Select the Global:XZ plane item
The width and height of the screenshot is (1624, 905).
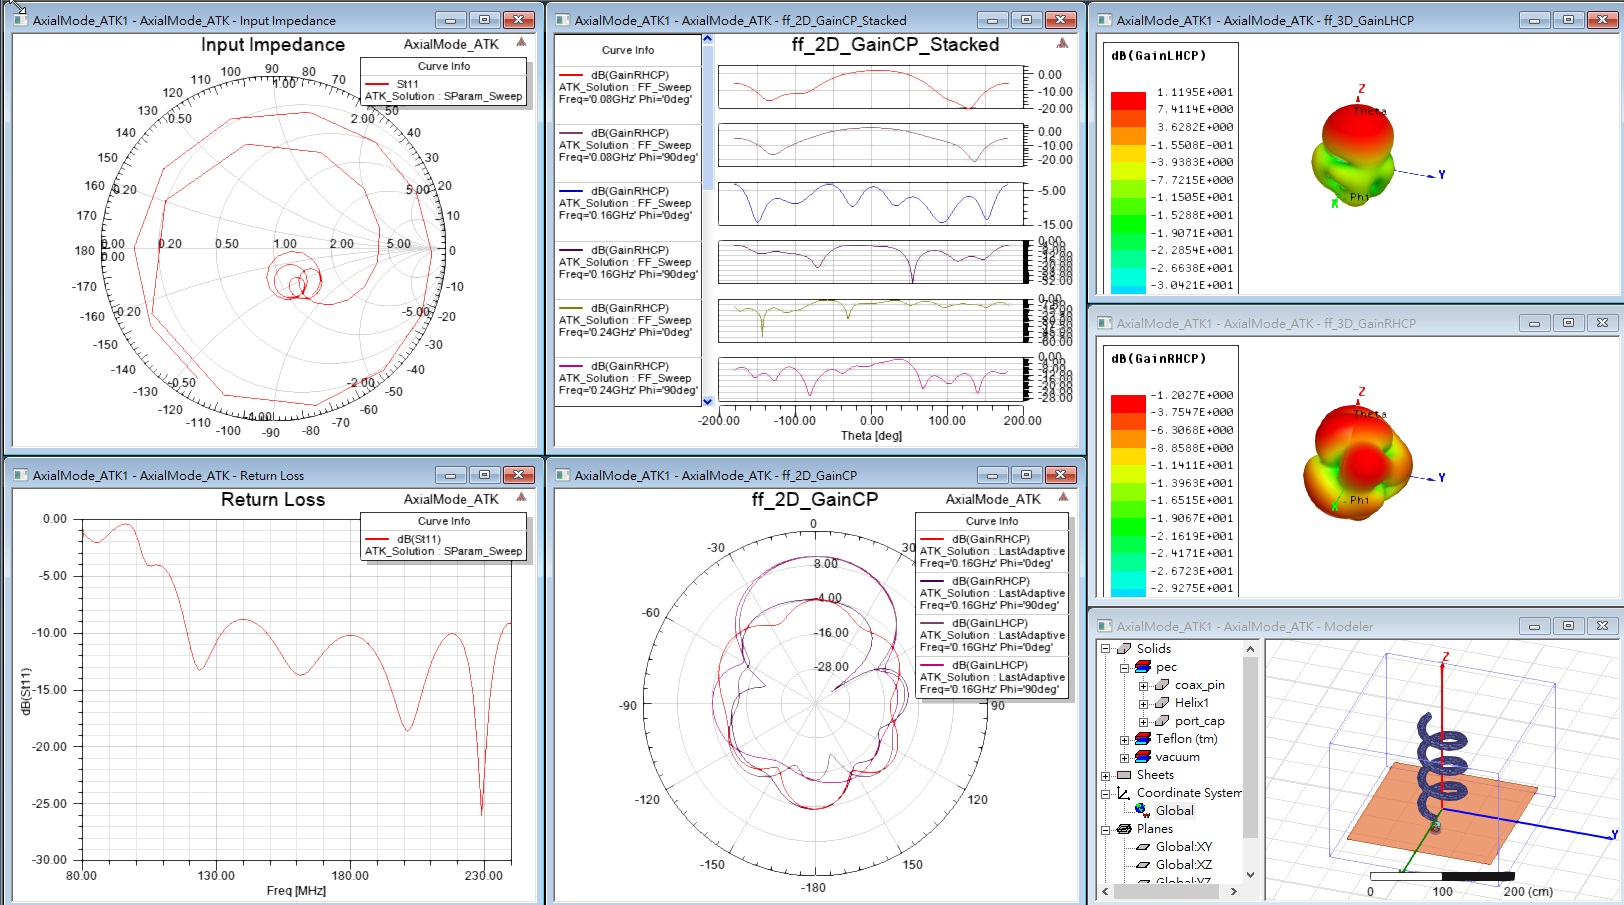click(x=1184, y=865)
